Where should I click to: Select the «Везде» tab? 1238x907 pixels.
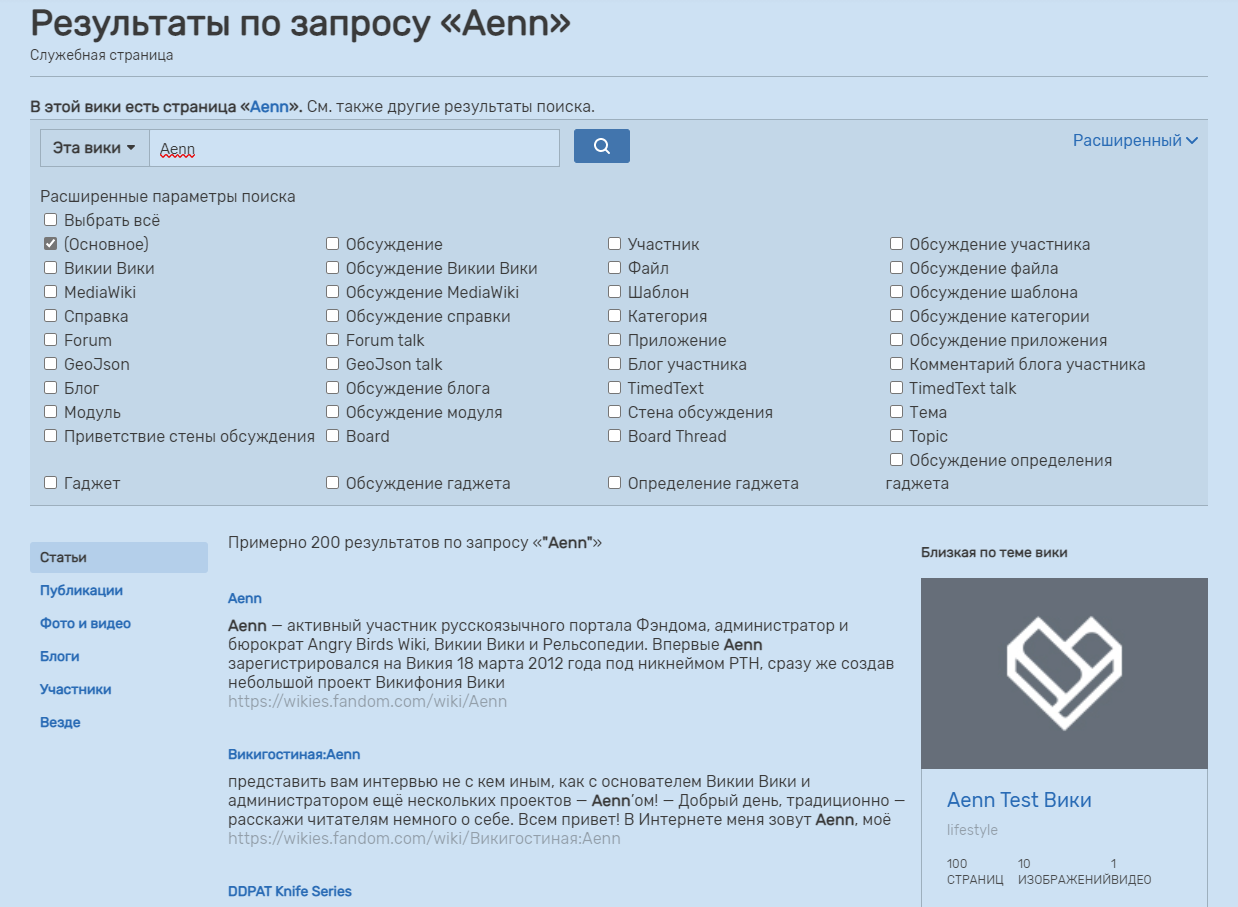60,722
